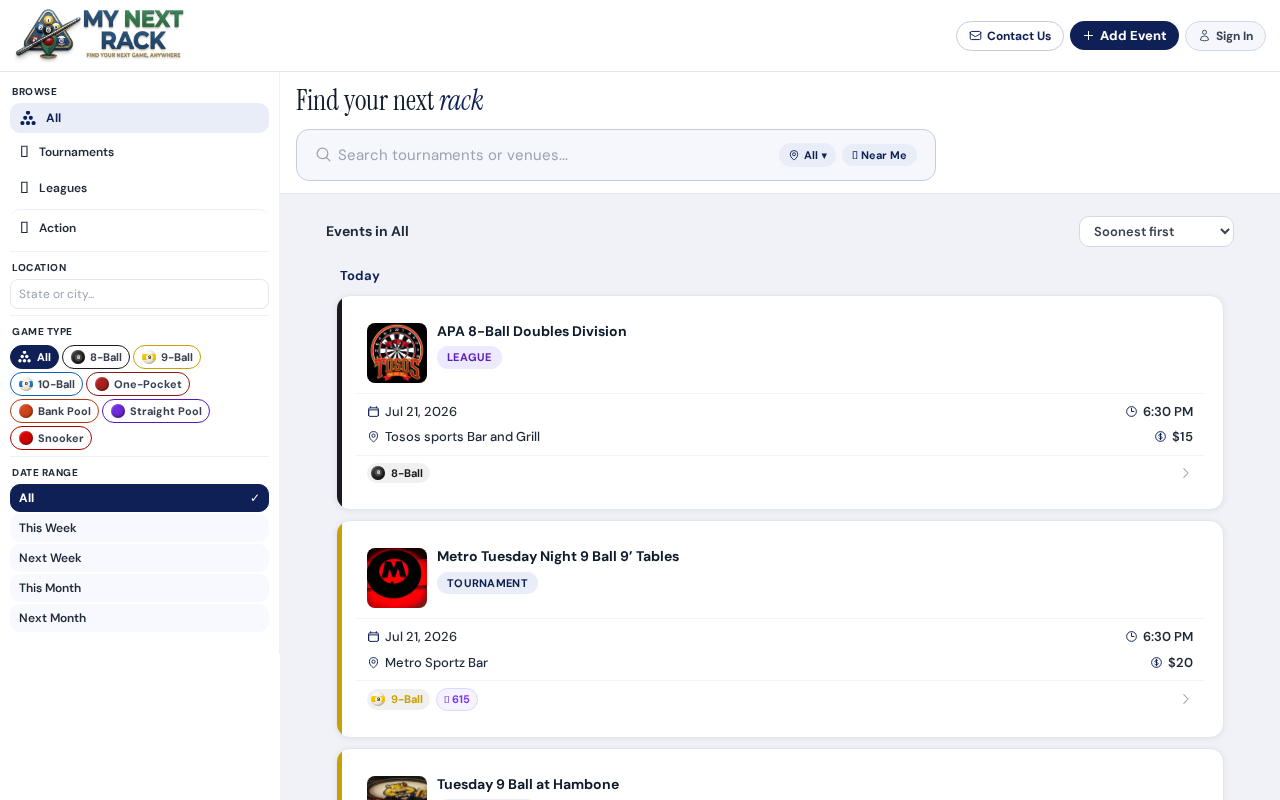Select All in the Browse sidebar
The image size is (1280, 800).
(x=139, y=118)
